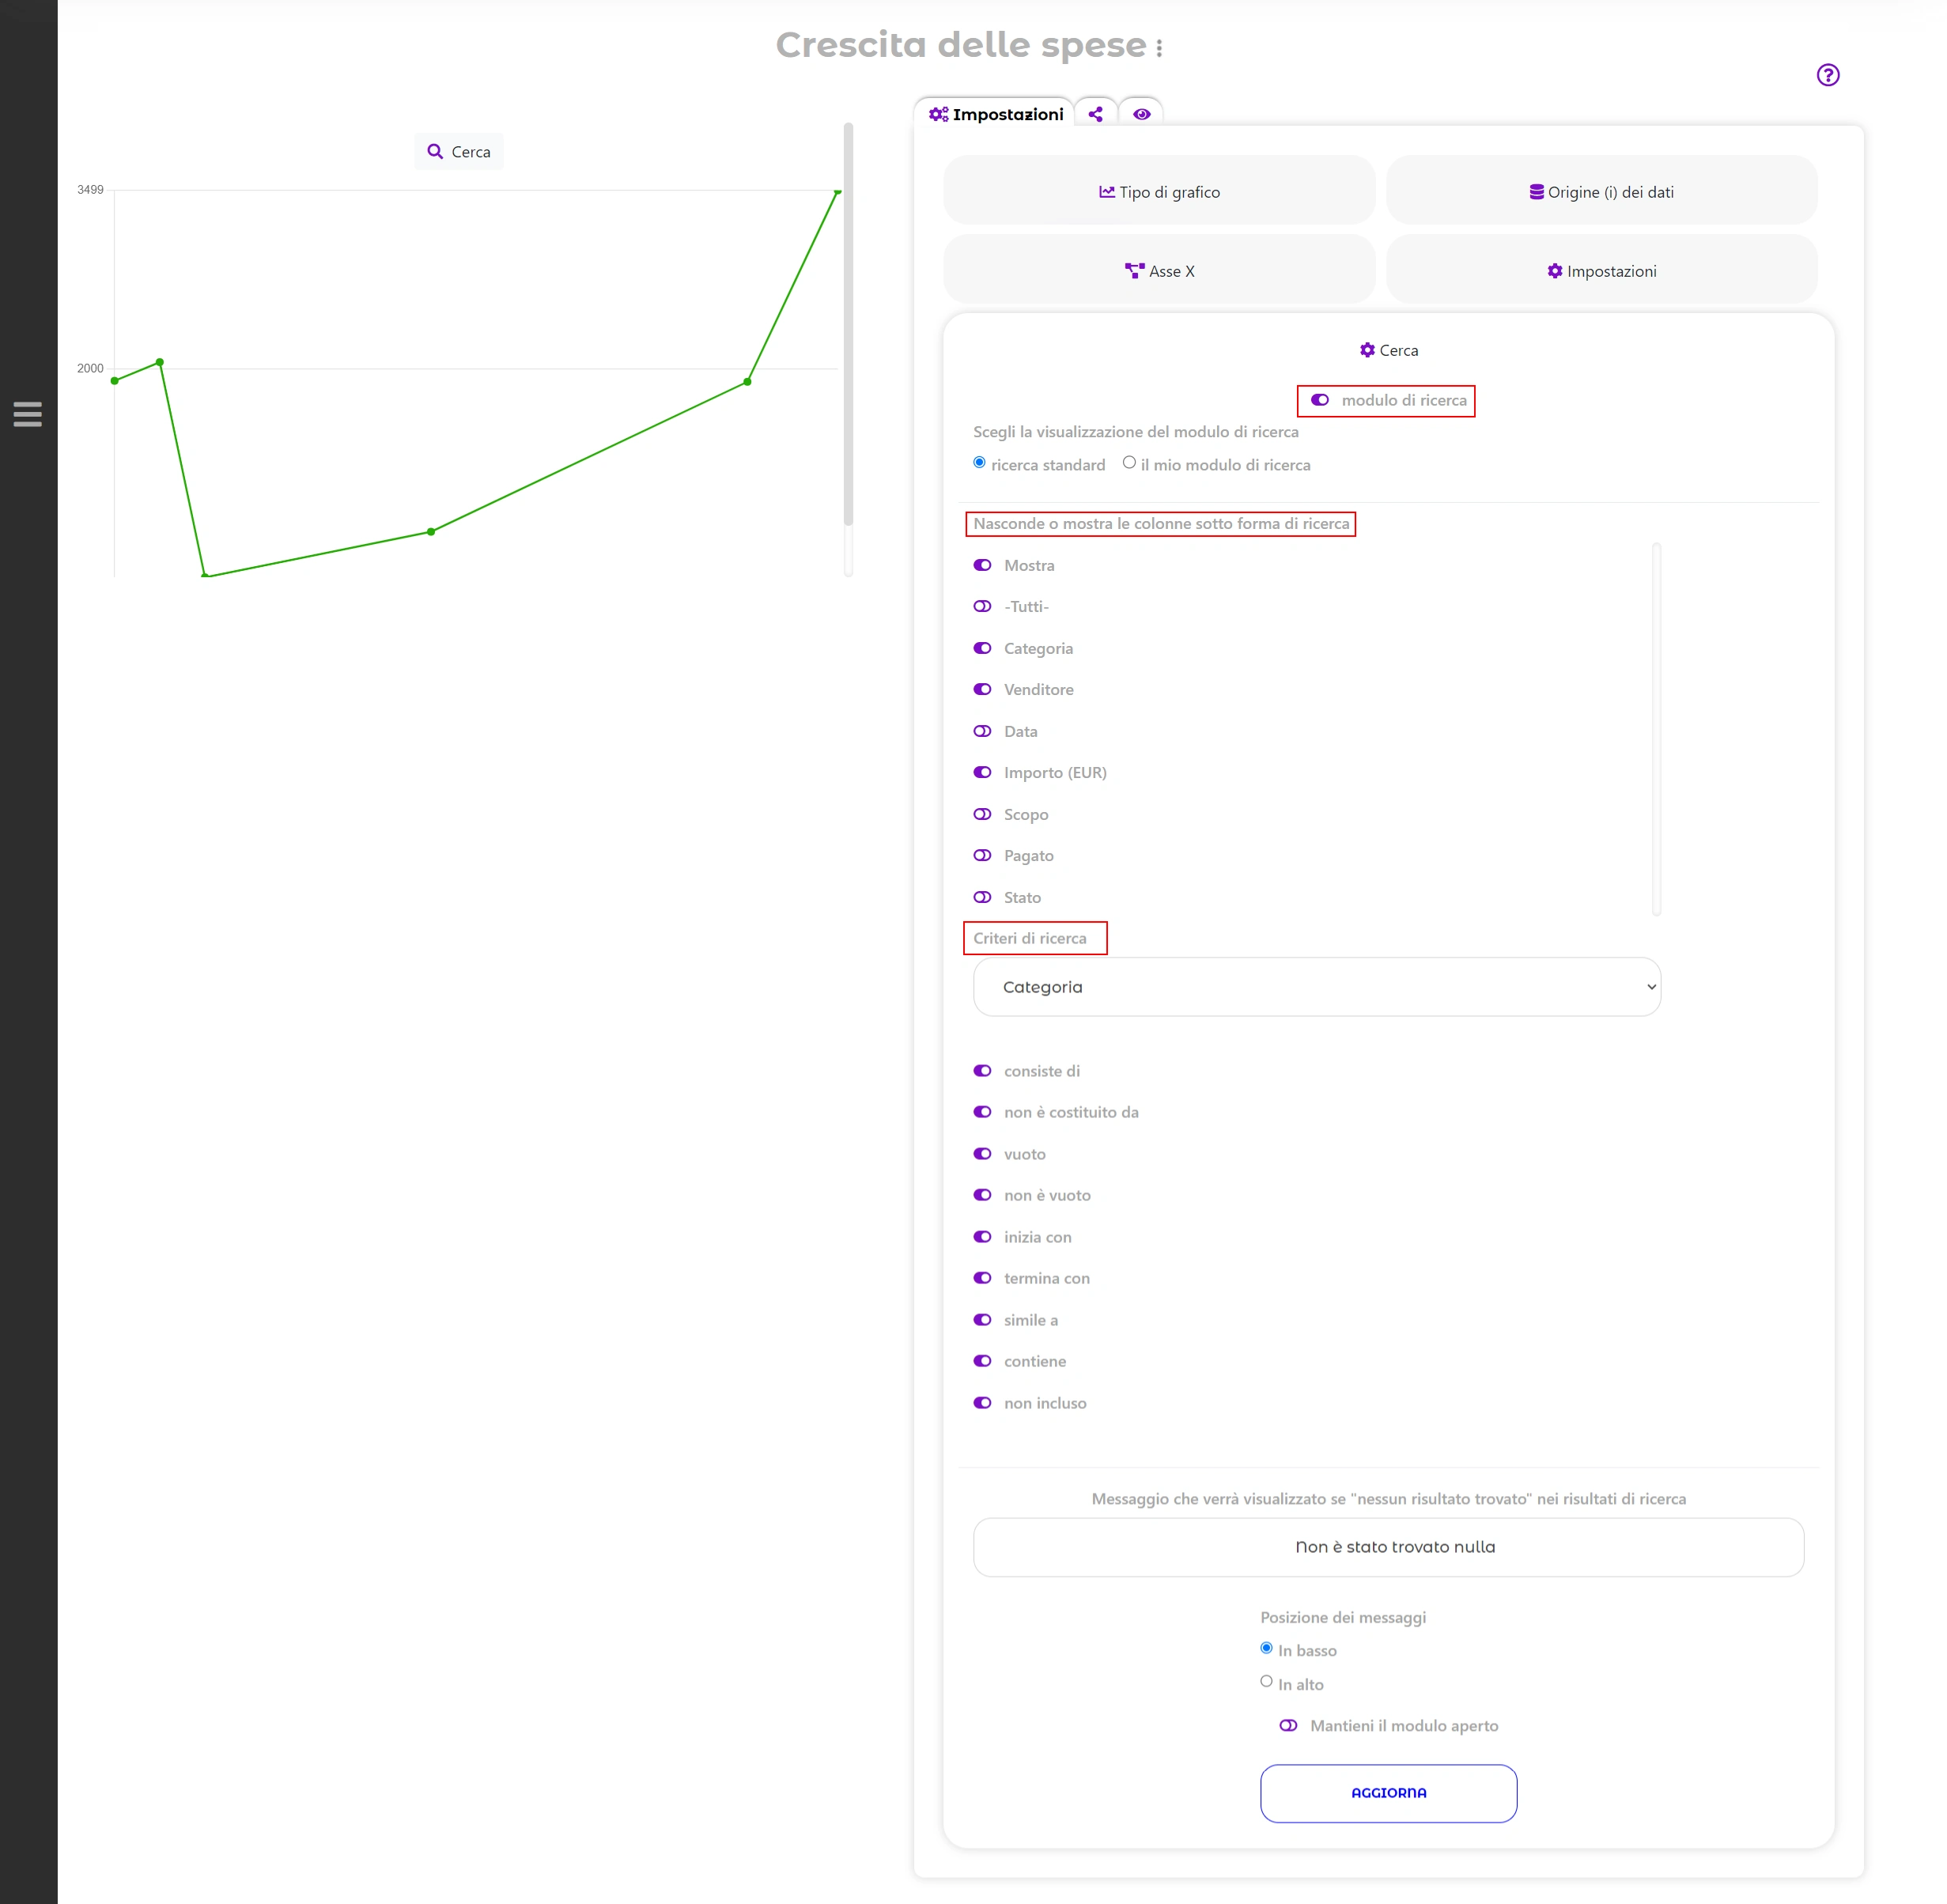Viewport: 1947px width, 1904px height.
Task: Toggle the Mantieni il modulo aperto switch
Action: (1286, 1726)
